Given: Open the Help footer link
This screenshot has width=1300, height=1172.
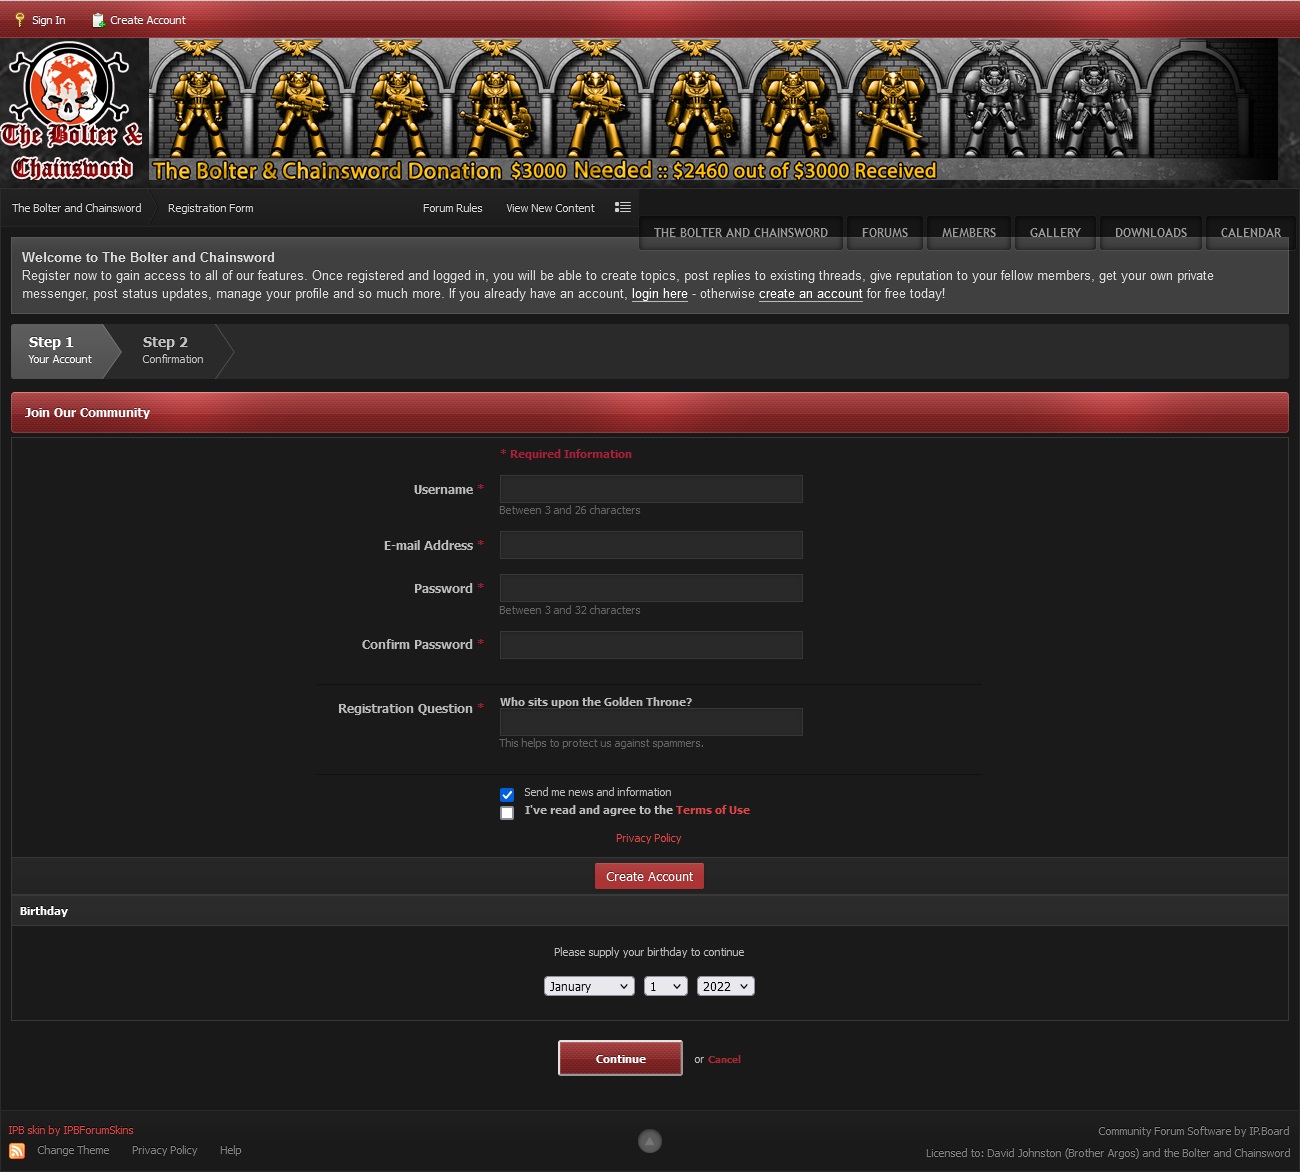Looking at the screenshot, I should point(230,1150).
